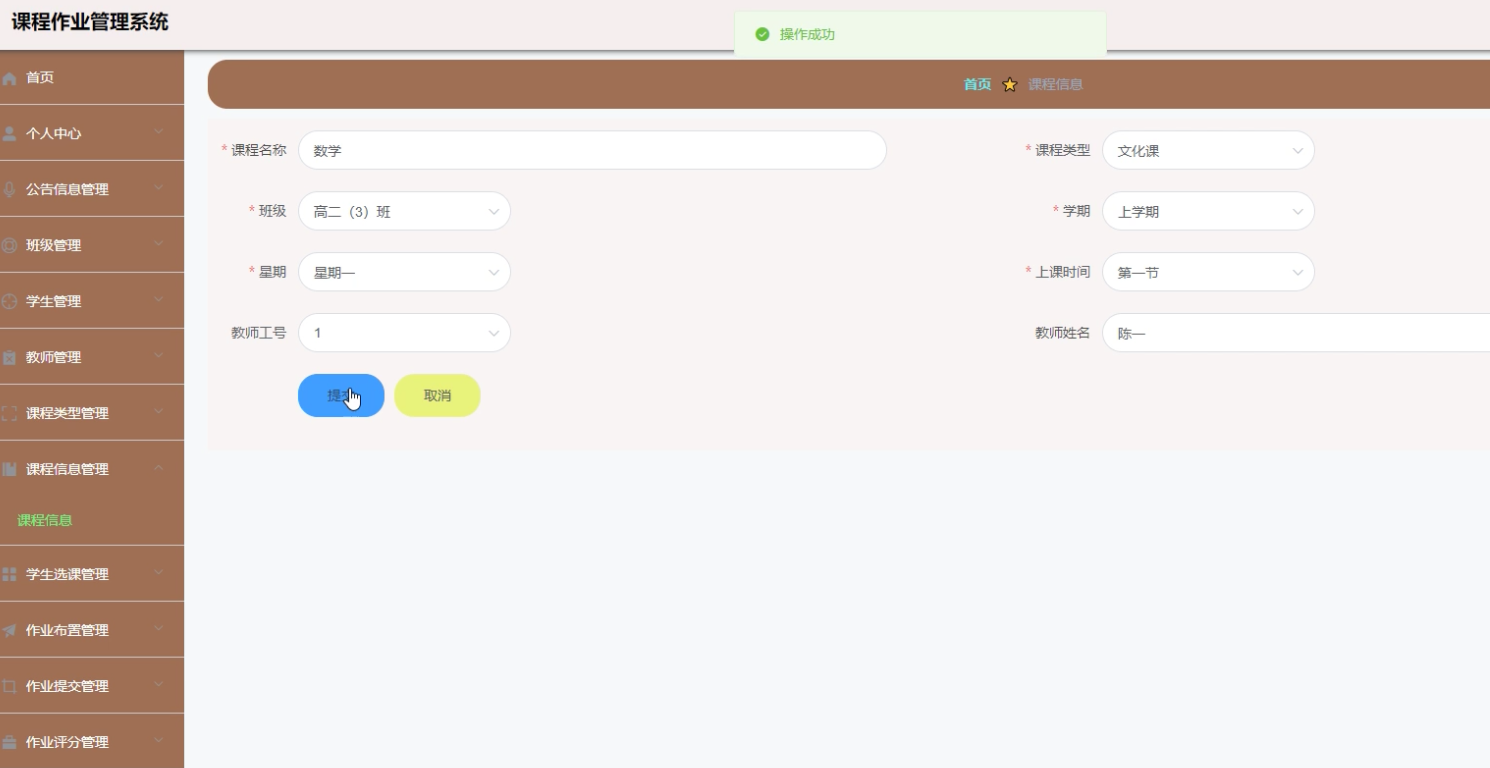Open the 学期 dropdown showing 上学期
Viewport: 1490px width, 768px height.
[1208, 212]
